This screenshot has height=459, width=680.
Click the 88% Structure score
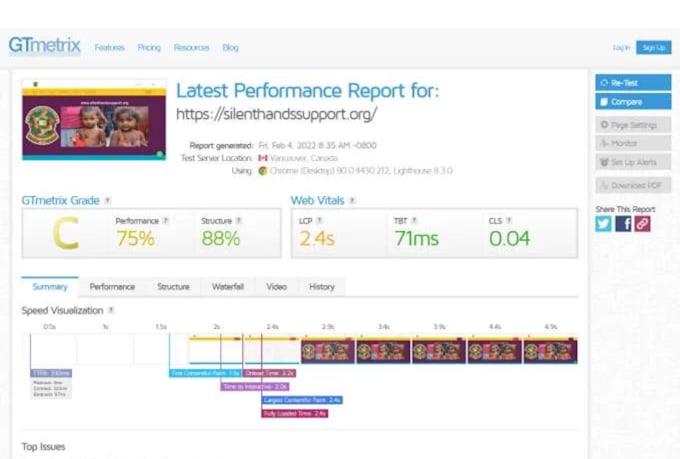(x=221, y=239)
